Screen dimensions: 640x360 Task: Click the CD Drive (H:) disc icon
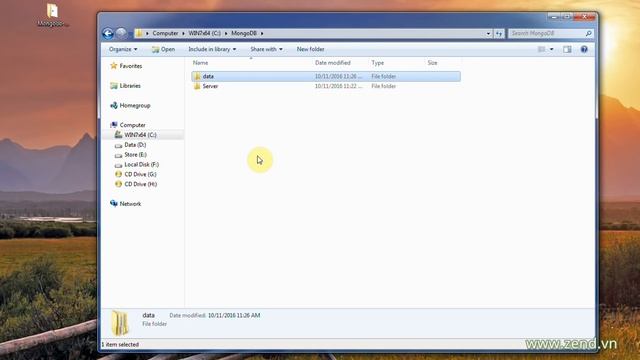(118, 184)
